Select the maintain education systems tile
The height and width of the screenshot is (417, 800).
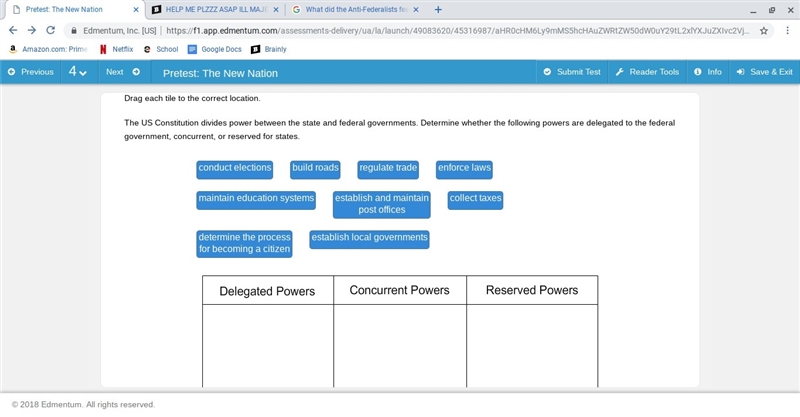click(256, 200)
